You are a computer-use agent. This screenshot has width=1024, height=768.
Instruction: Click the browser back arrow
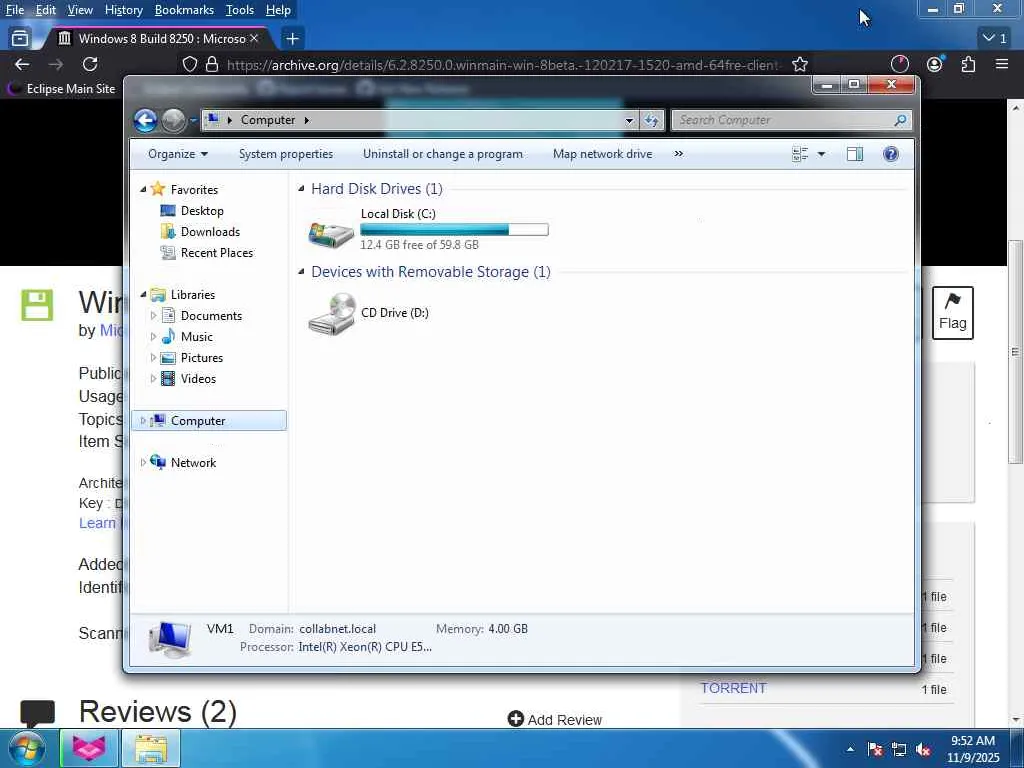coord(22,64)
